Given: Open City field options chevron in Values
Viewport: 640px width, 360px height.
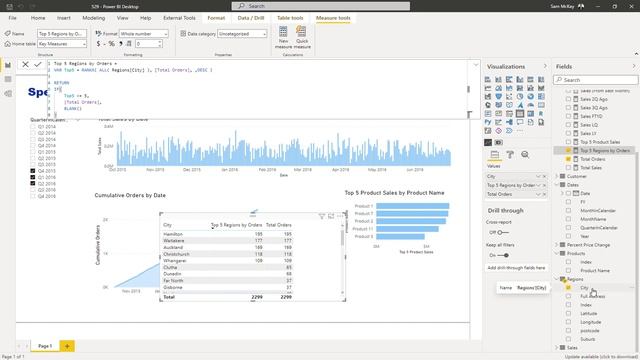Looking at the screenshot, I should [x=538, y=176].
